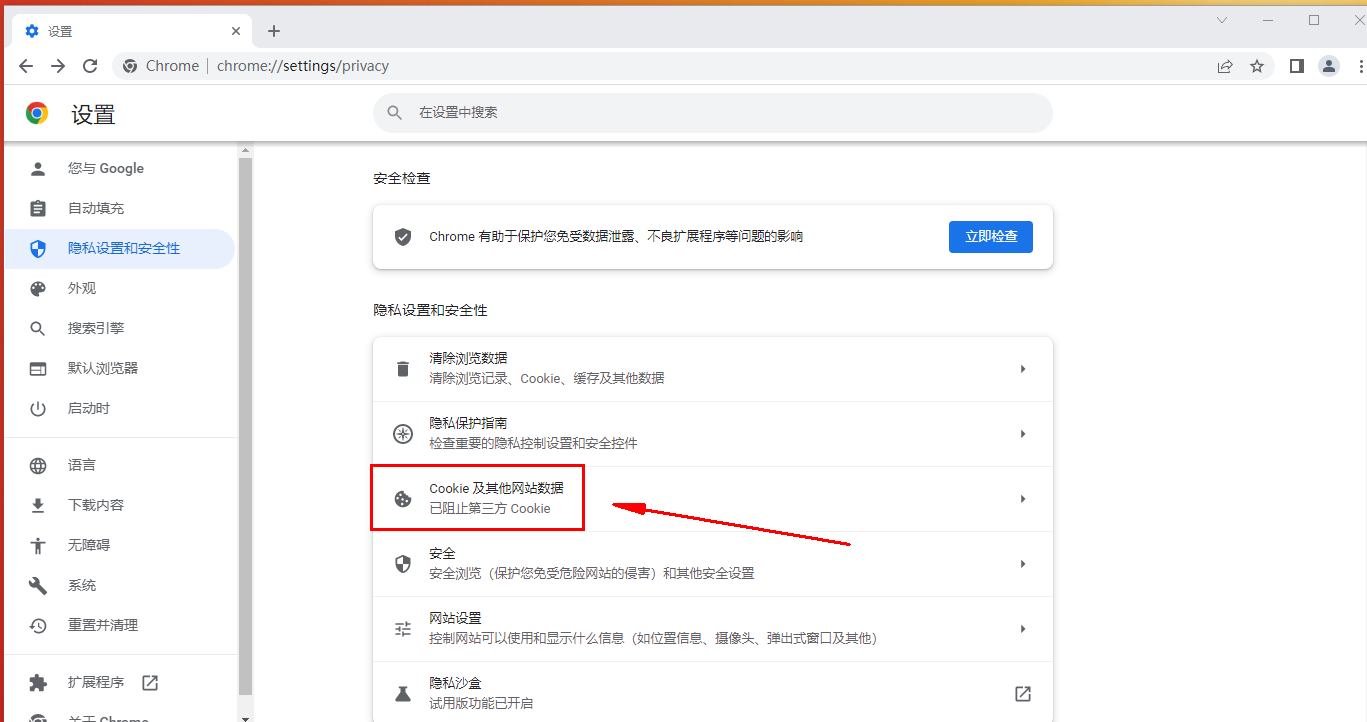Click the sidebar vertical scrollbar
The height and width of the screenshot is (722, 1367).
click(x=245, y=420)
